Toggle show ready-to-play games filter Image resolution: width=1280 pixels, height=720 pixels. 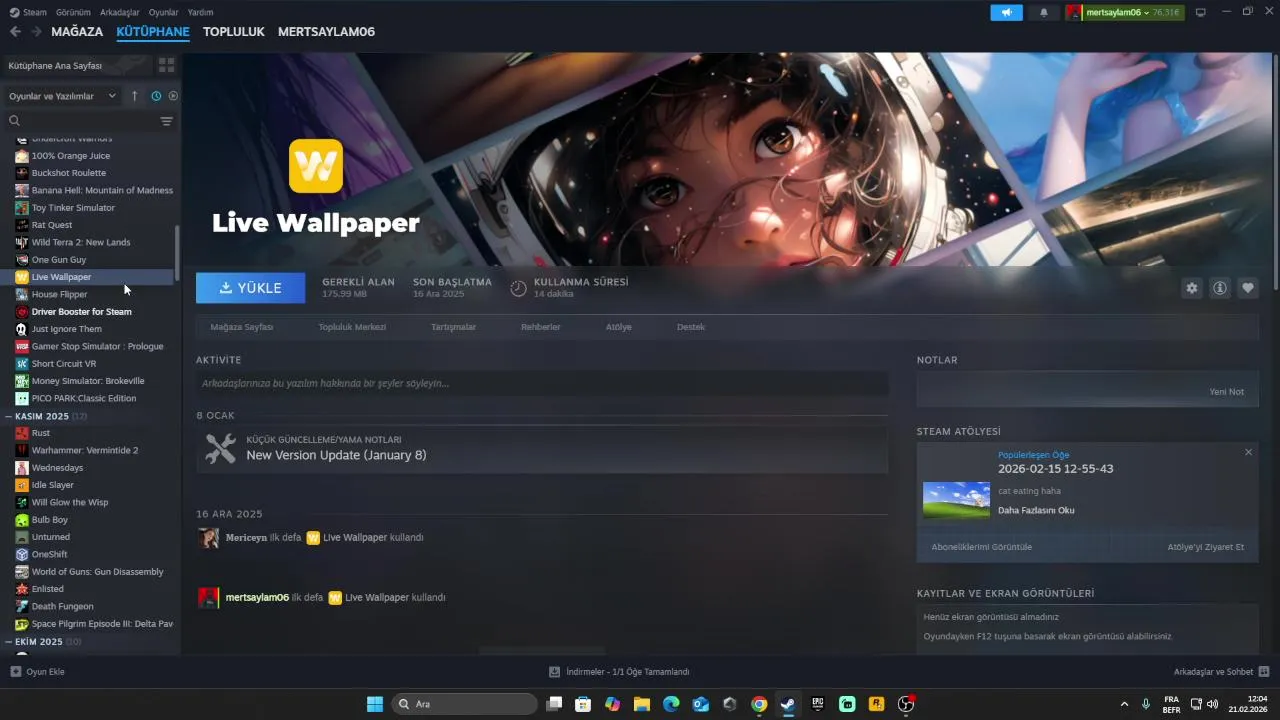tap(173, 96)
